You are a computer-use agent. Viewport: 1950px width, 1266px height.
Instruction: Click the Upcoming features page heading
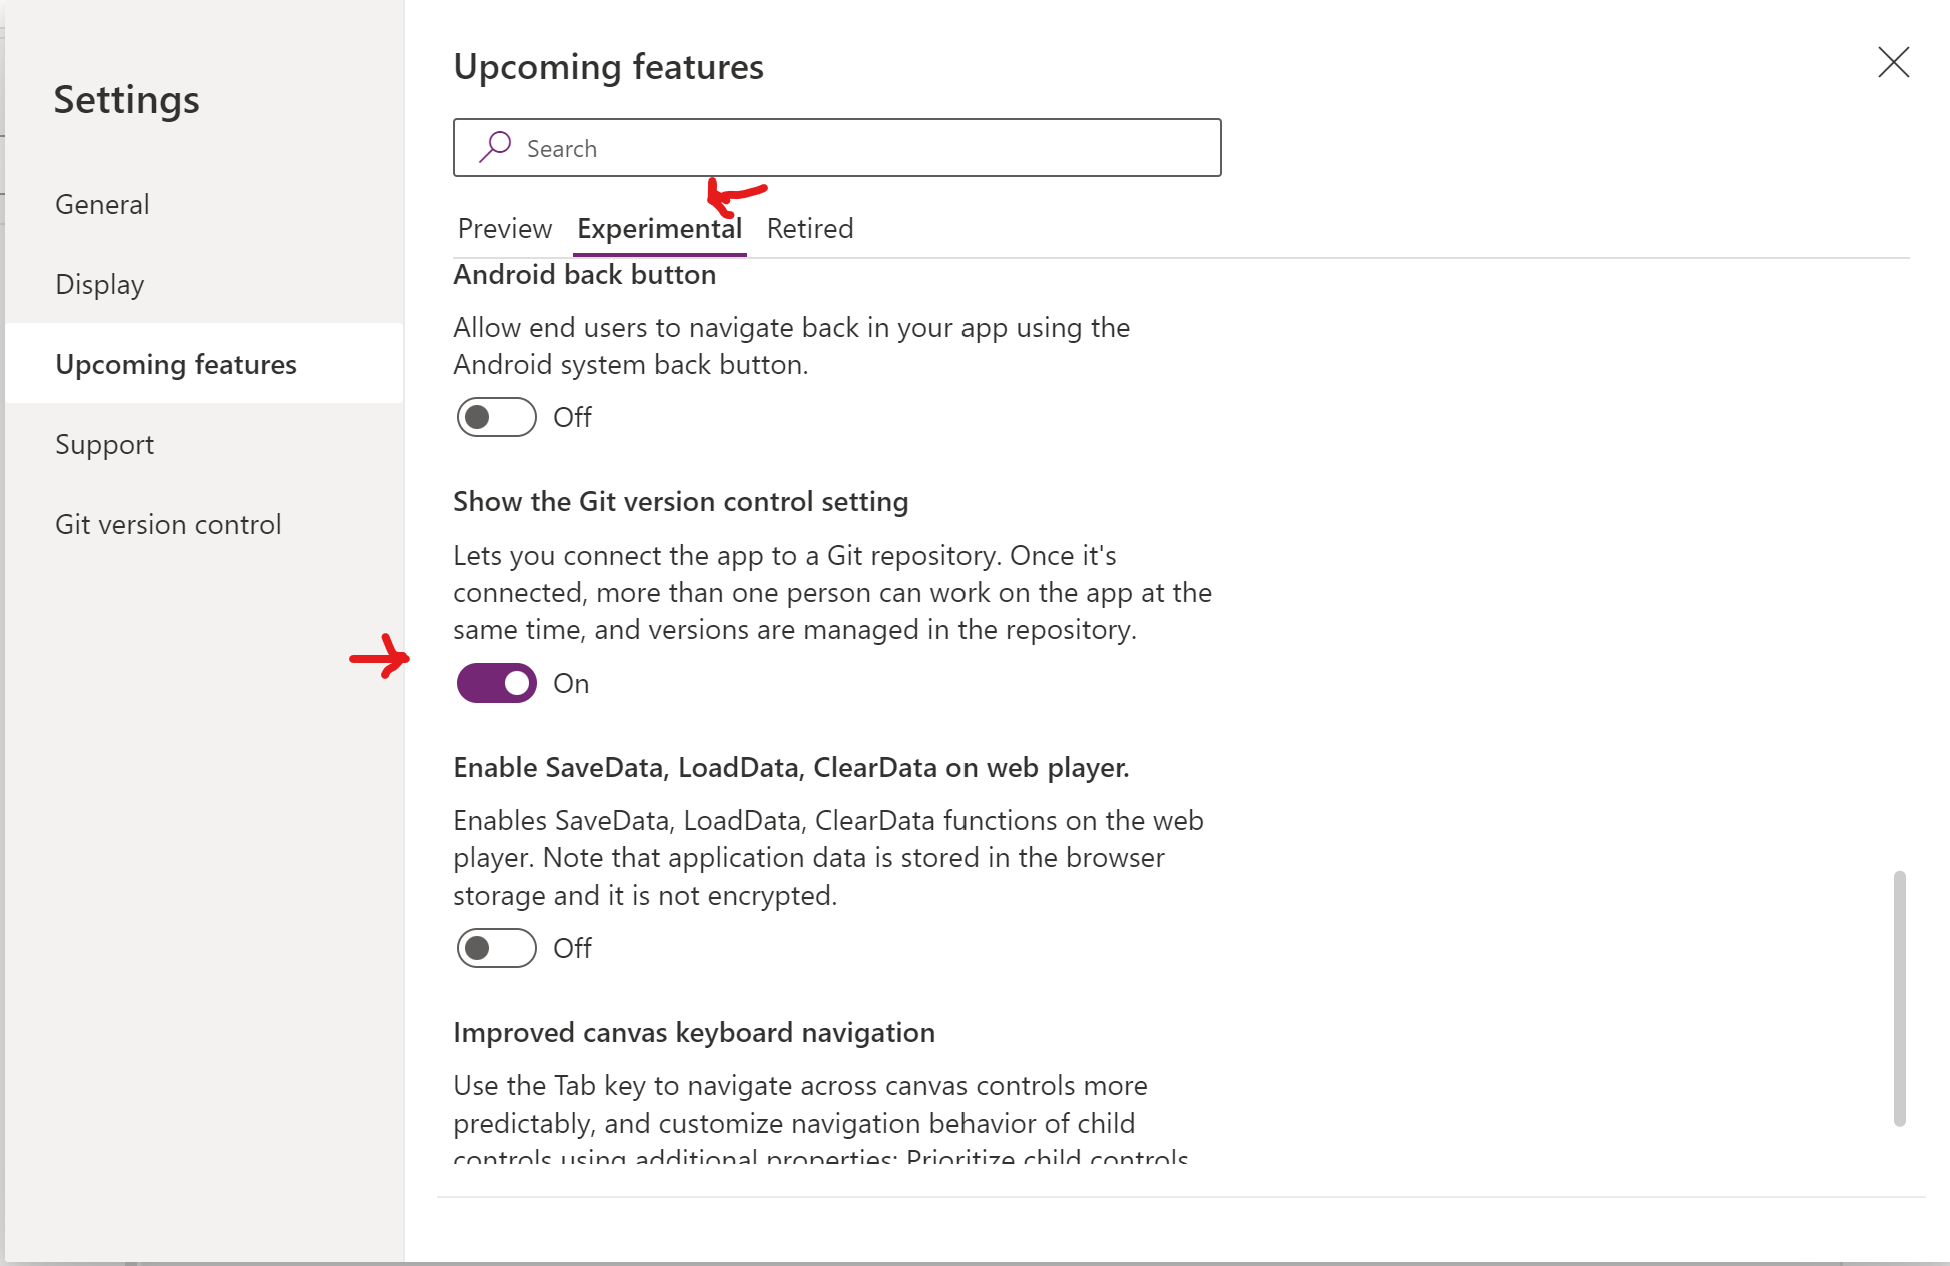click(x=608, y=66)
